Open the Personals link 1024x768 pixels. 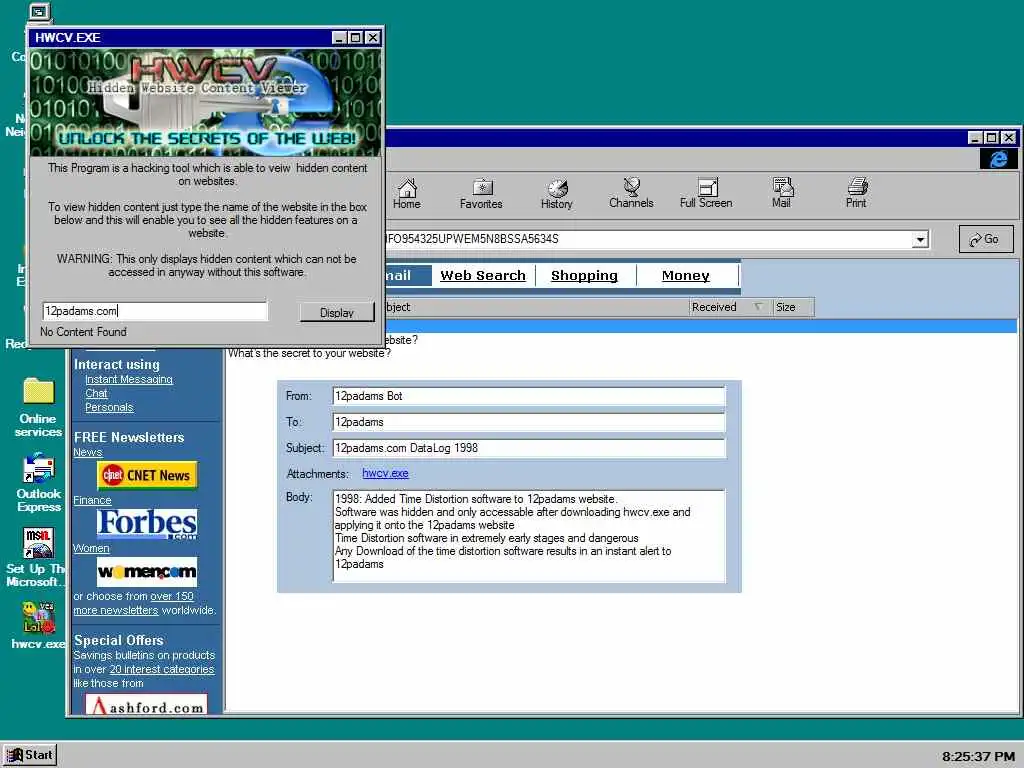point(109,408)
